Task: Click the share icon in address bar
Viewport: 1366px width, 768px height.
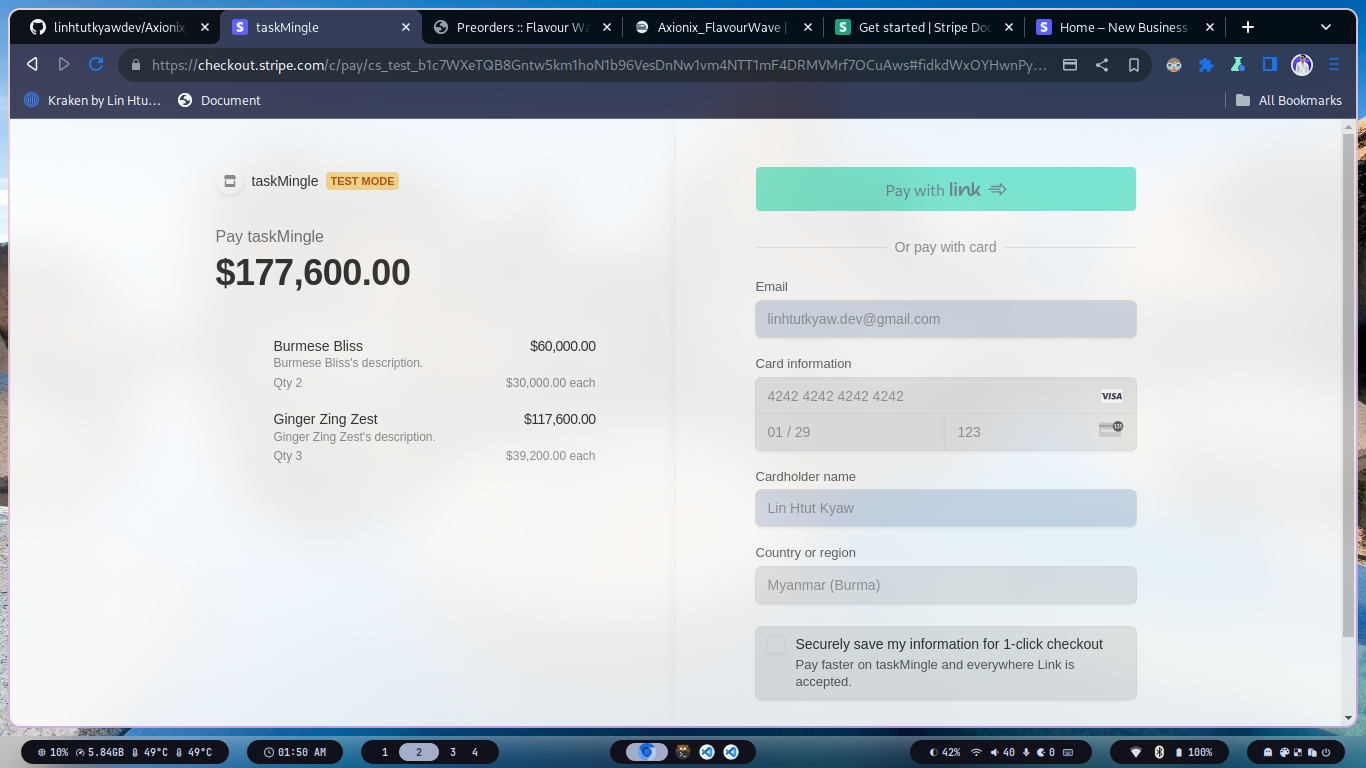Action: [1102, 65]
